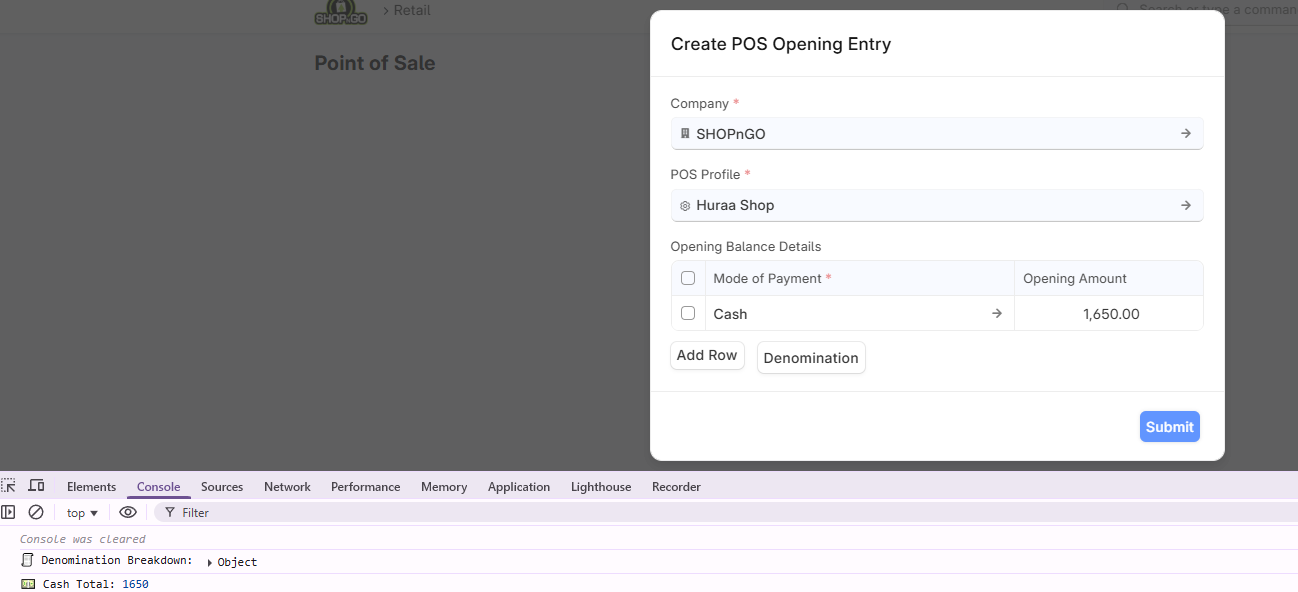Activate the DevTools inspect element picker
This screenshot has width=1298, height=592.
click(9, 486)
